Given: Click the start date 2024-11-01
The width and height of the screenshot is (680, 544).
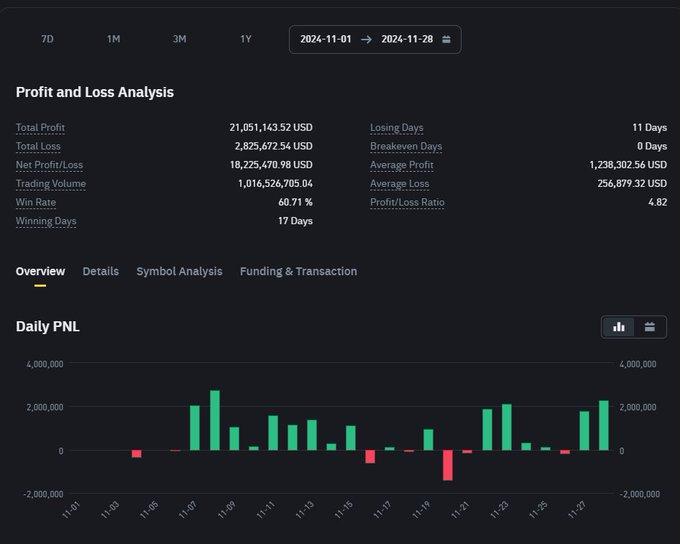Looking at the screenshot, I should [325, 39].
